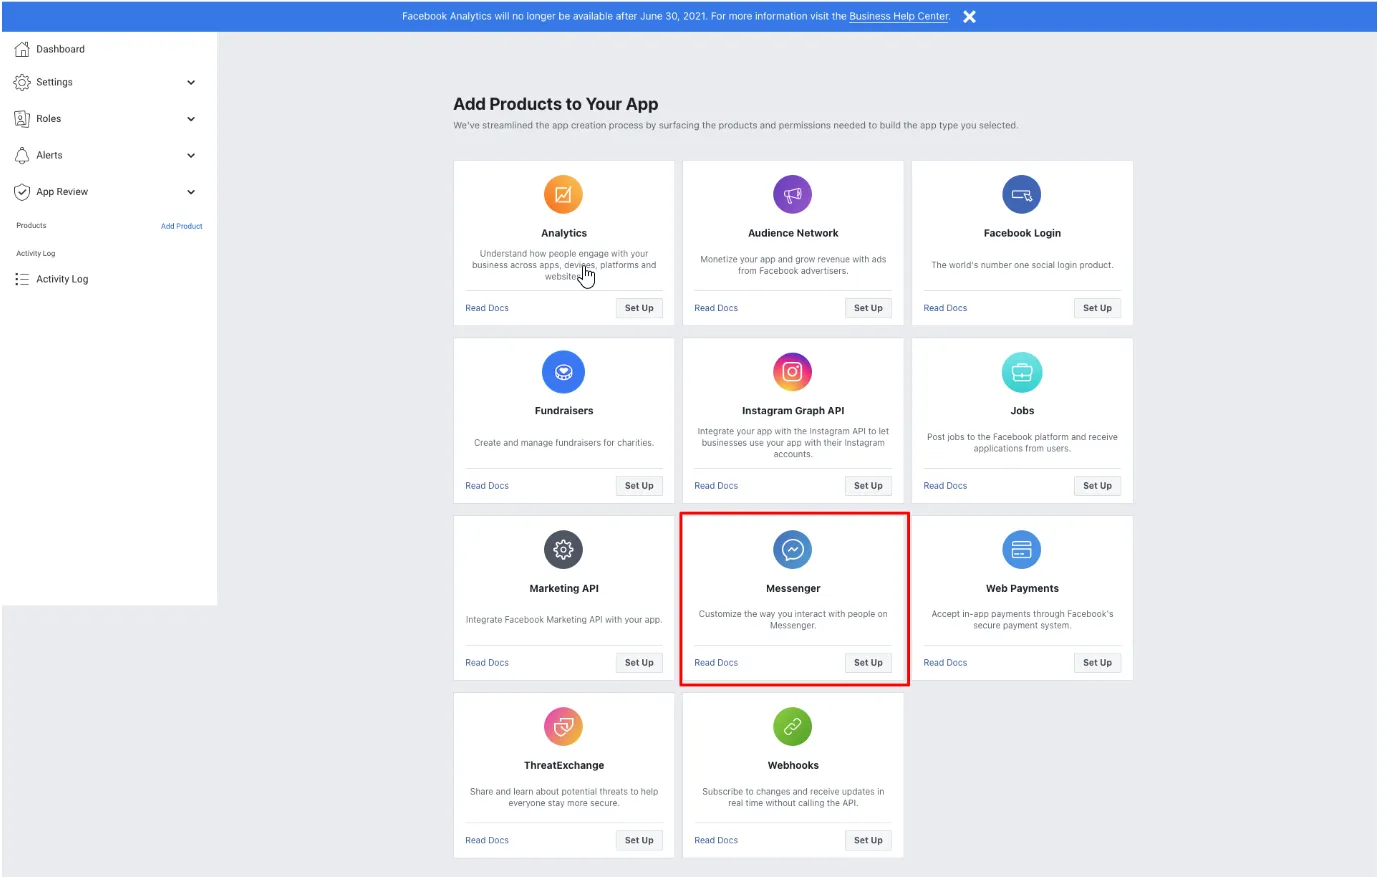1387x877 pixels.
Task: Expand the Settings menu chevron
Action: pyautogui.click(x=191, y=82)
